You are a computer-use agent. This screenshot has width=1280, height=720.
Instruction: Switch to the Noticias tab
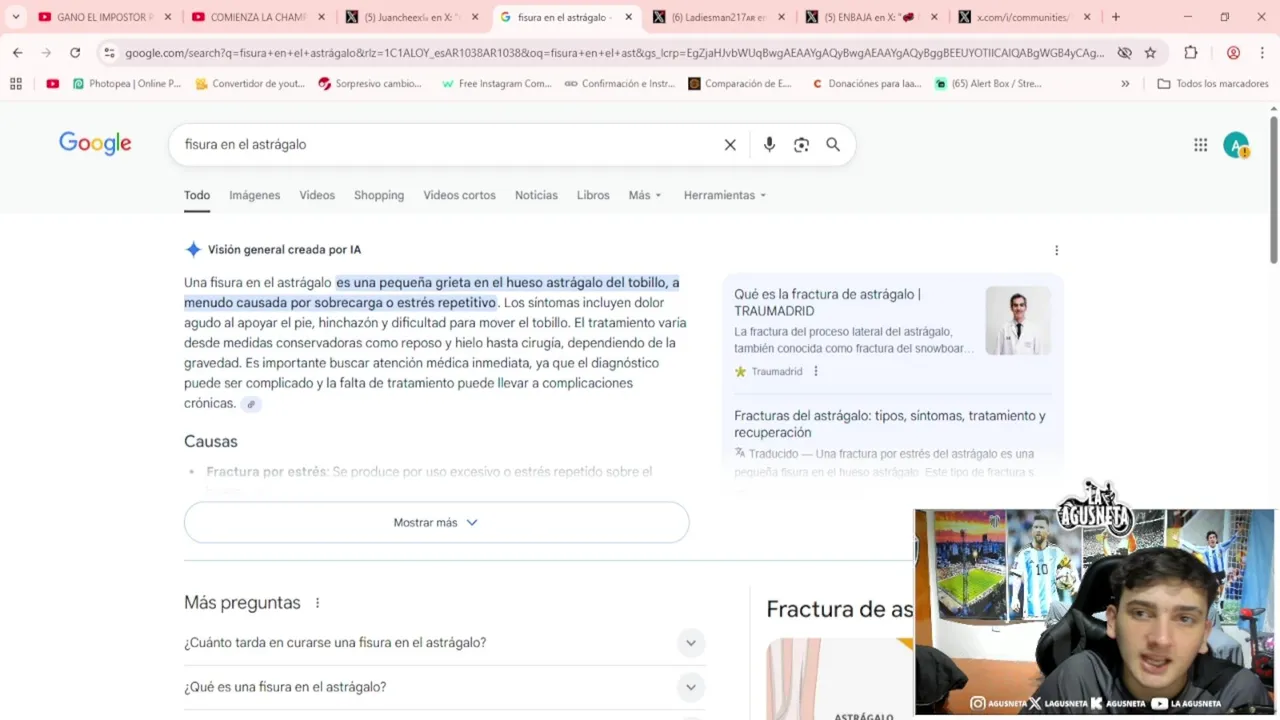536,195
